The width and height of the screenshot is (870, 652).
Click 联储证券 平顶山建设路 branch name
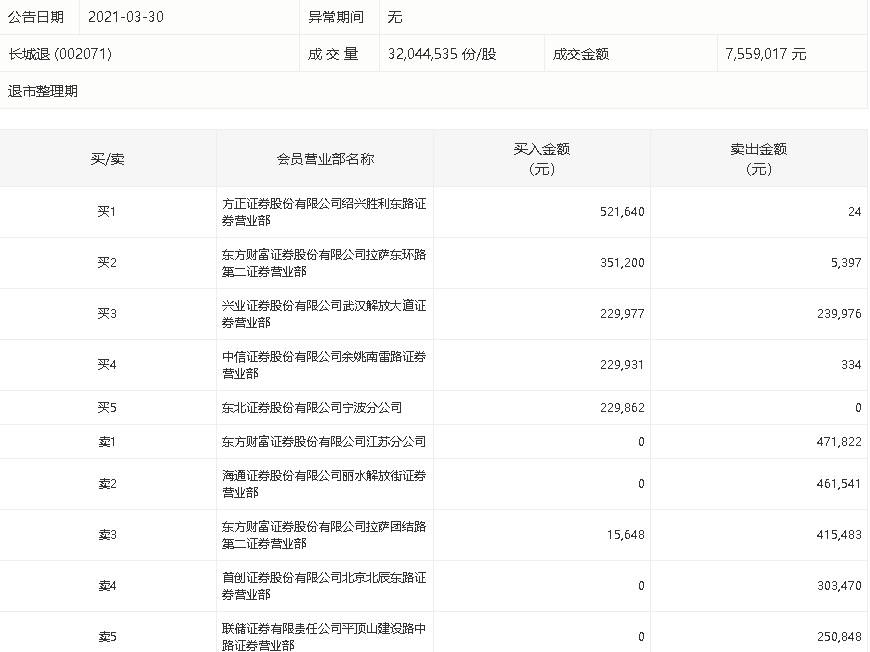pos(324,636)
